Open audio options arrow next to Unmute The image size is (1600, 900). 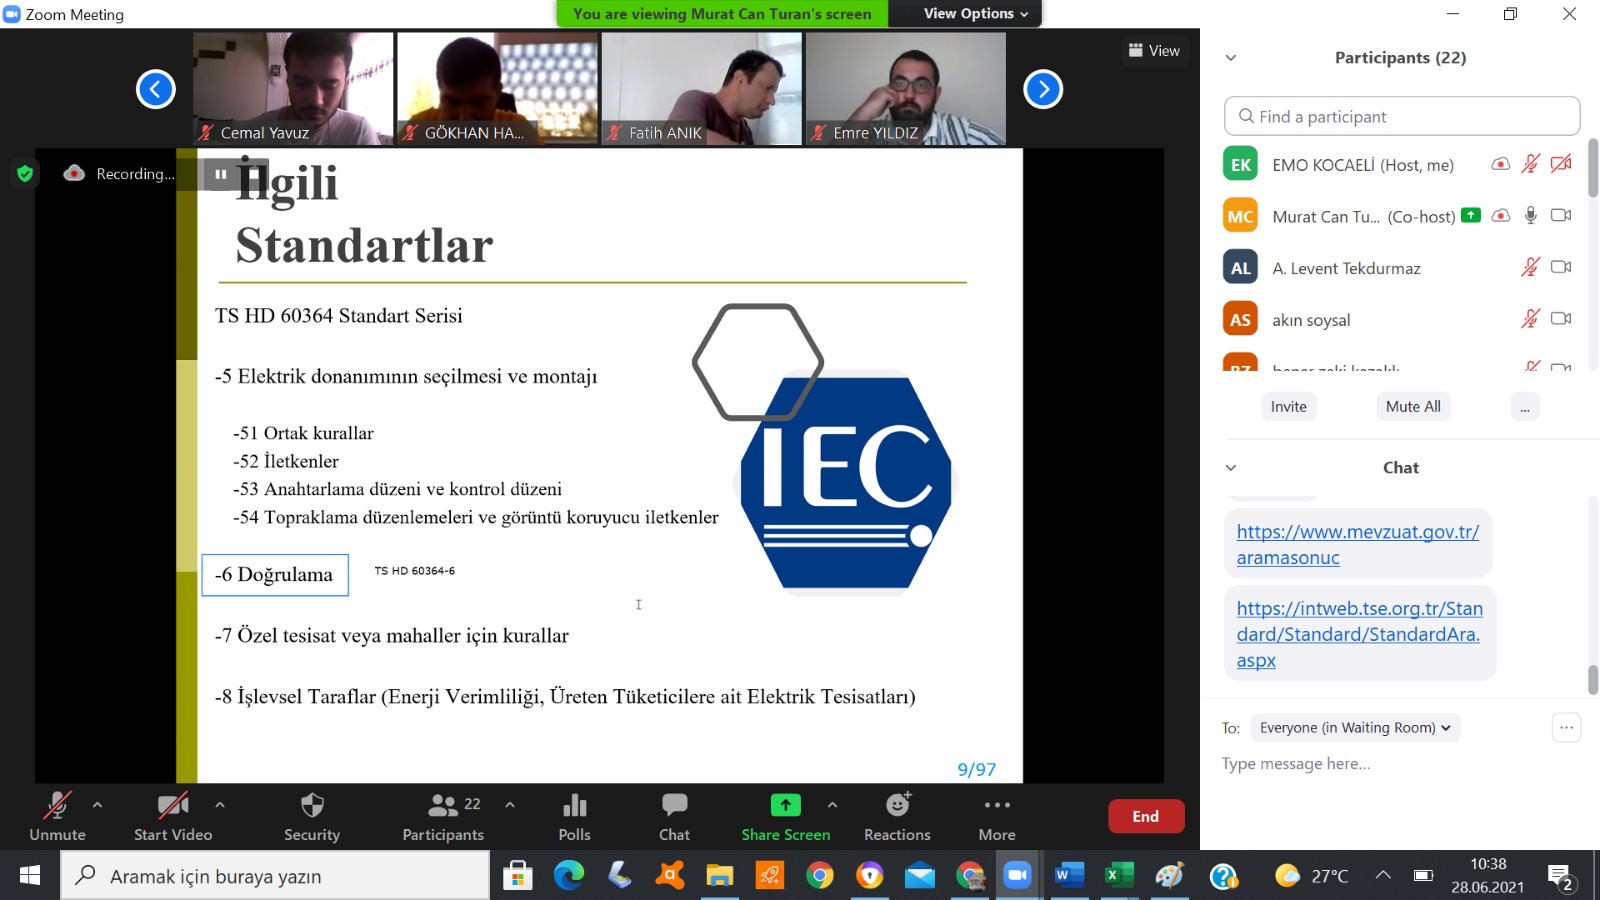coord(97,804)
